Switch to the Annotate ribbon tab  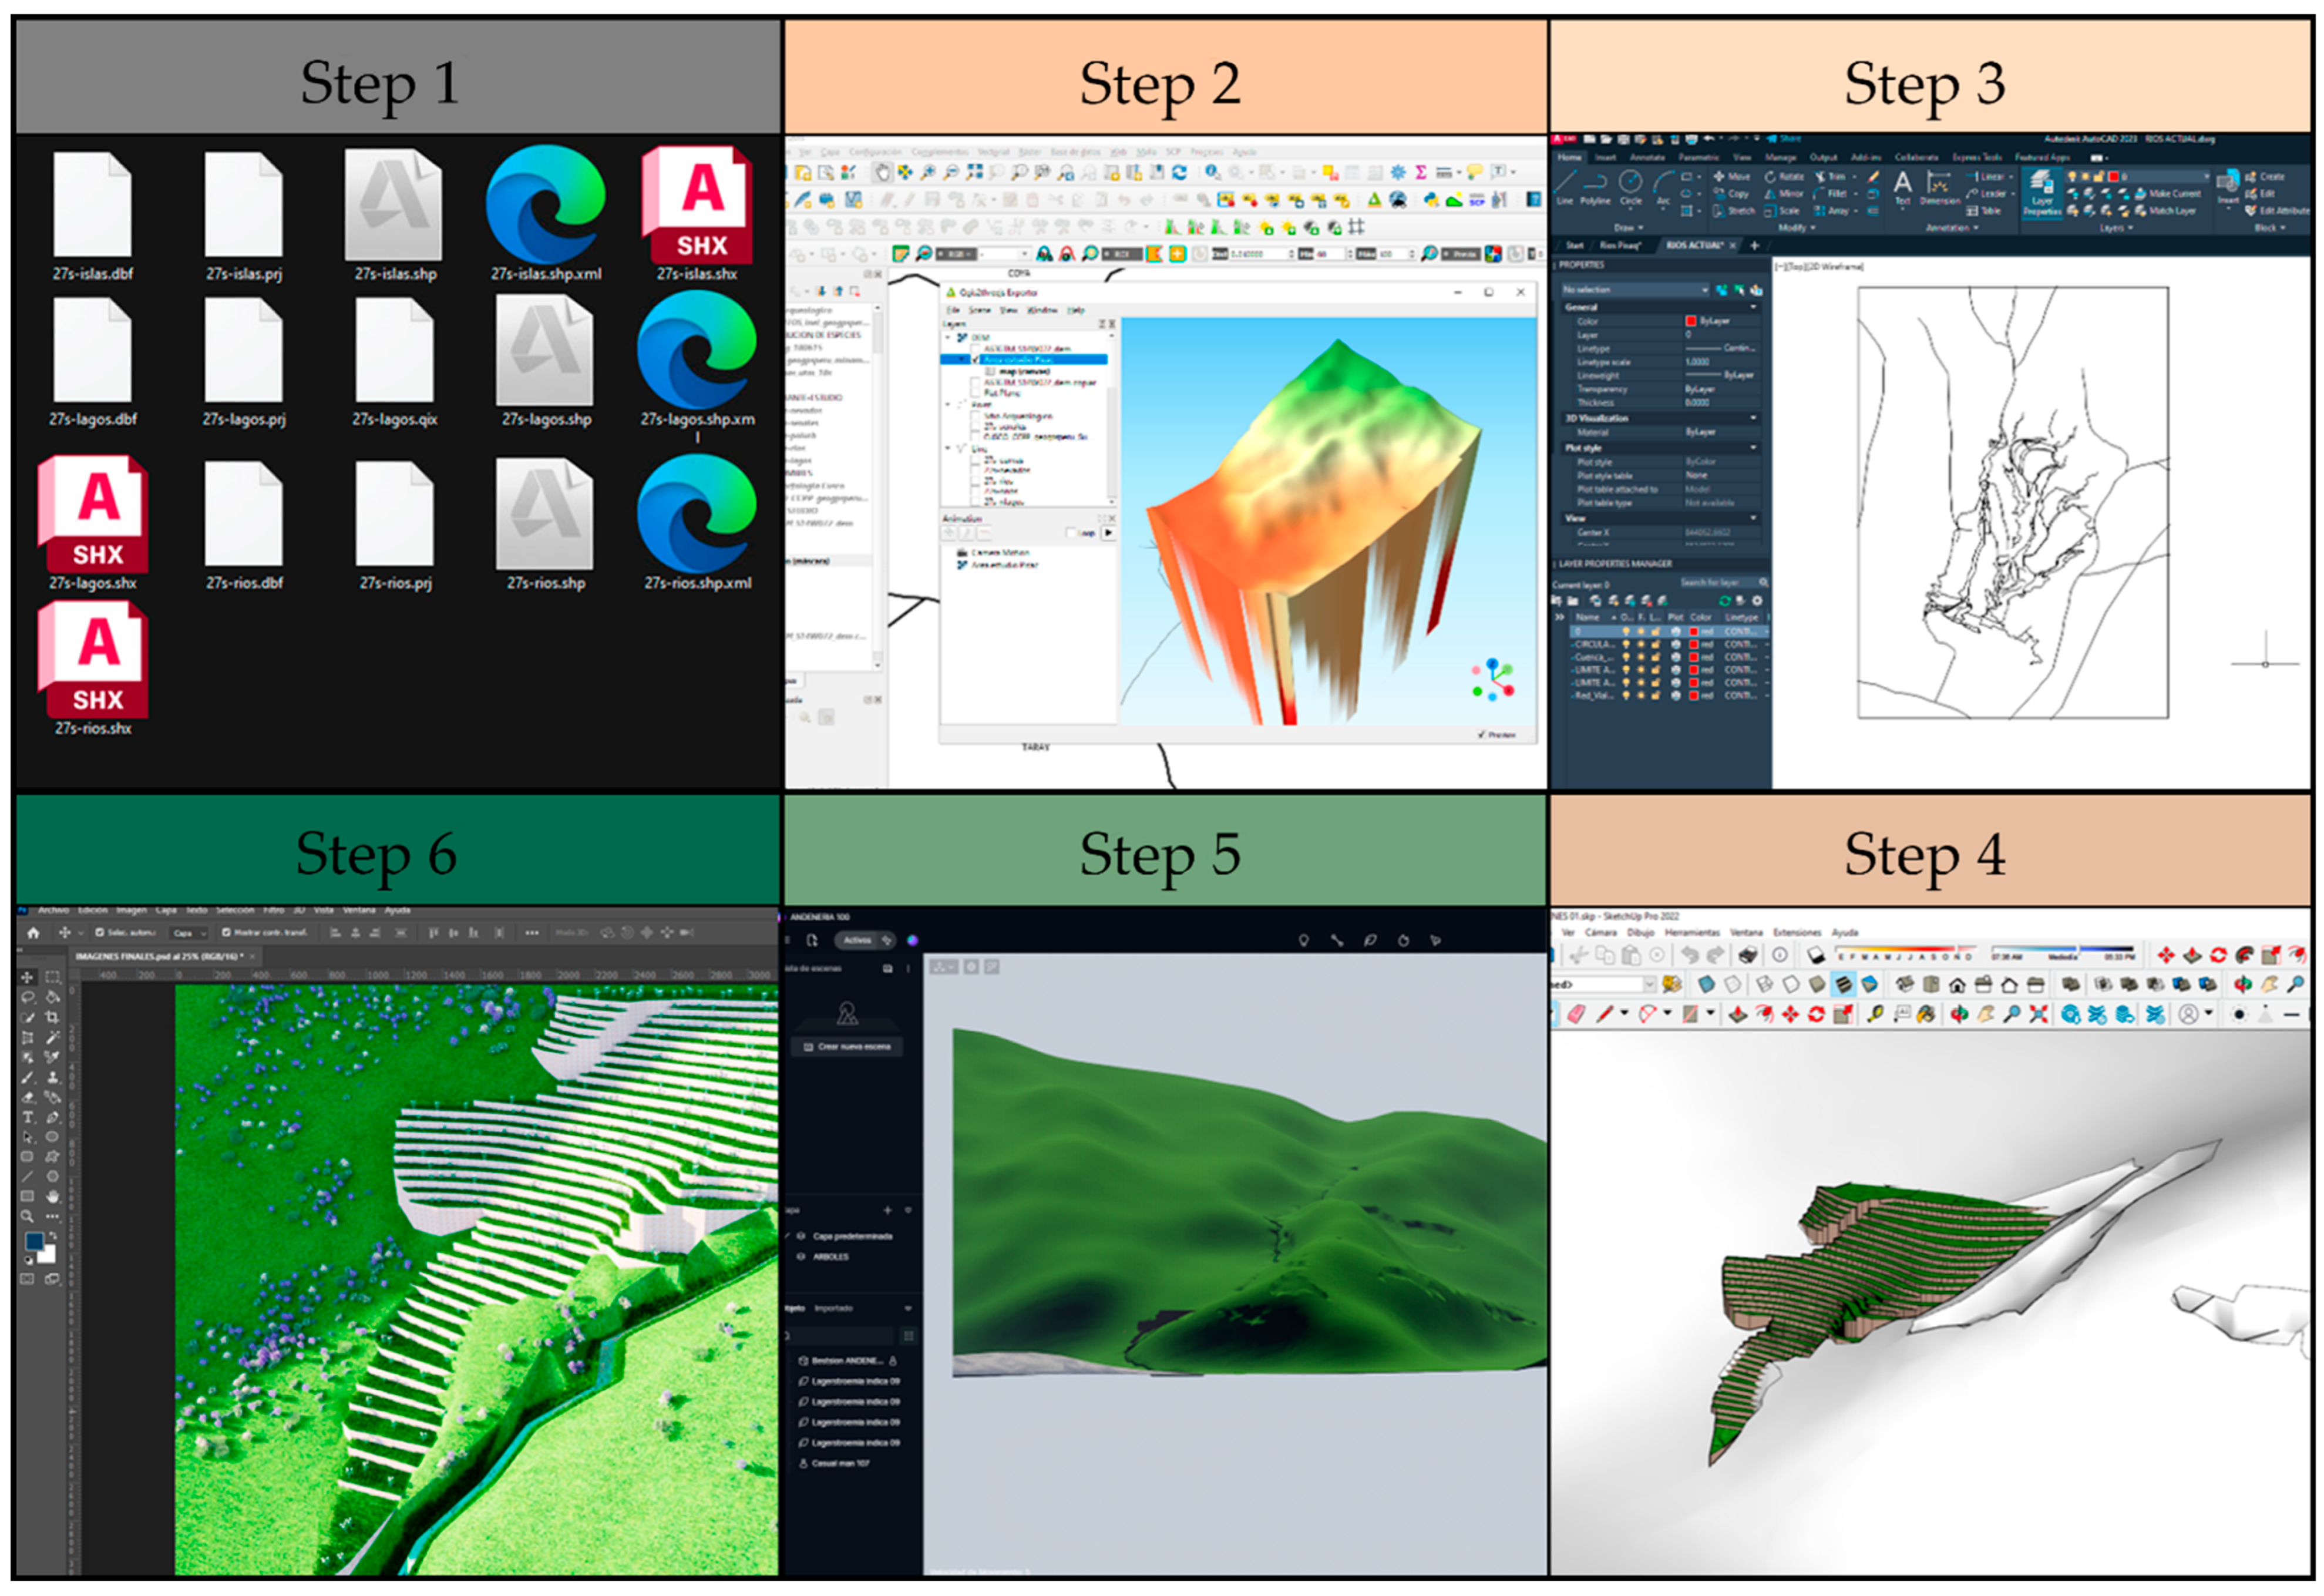coord(1647,157)
